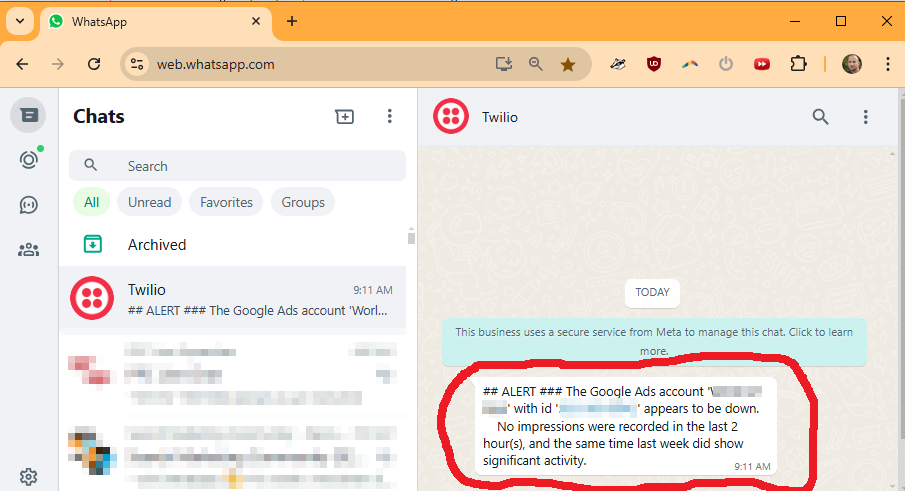Click the TODAY date pill
905x491 pixels.
[652, 293]
